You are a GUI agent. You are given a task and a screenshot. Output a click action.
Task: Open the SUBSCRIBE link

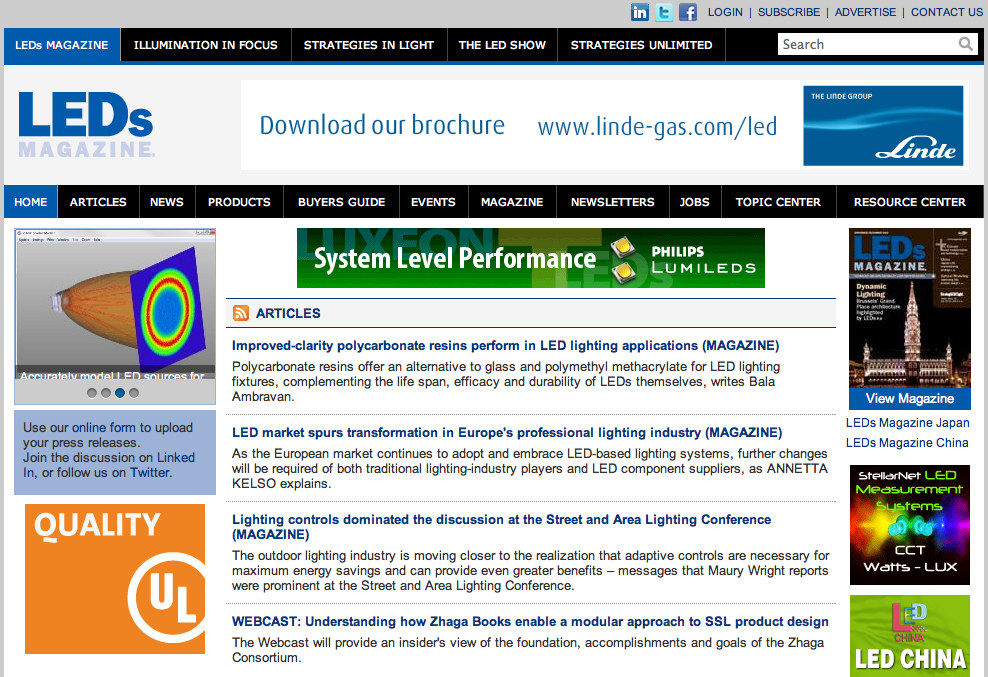tap(789, 12)
